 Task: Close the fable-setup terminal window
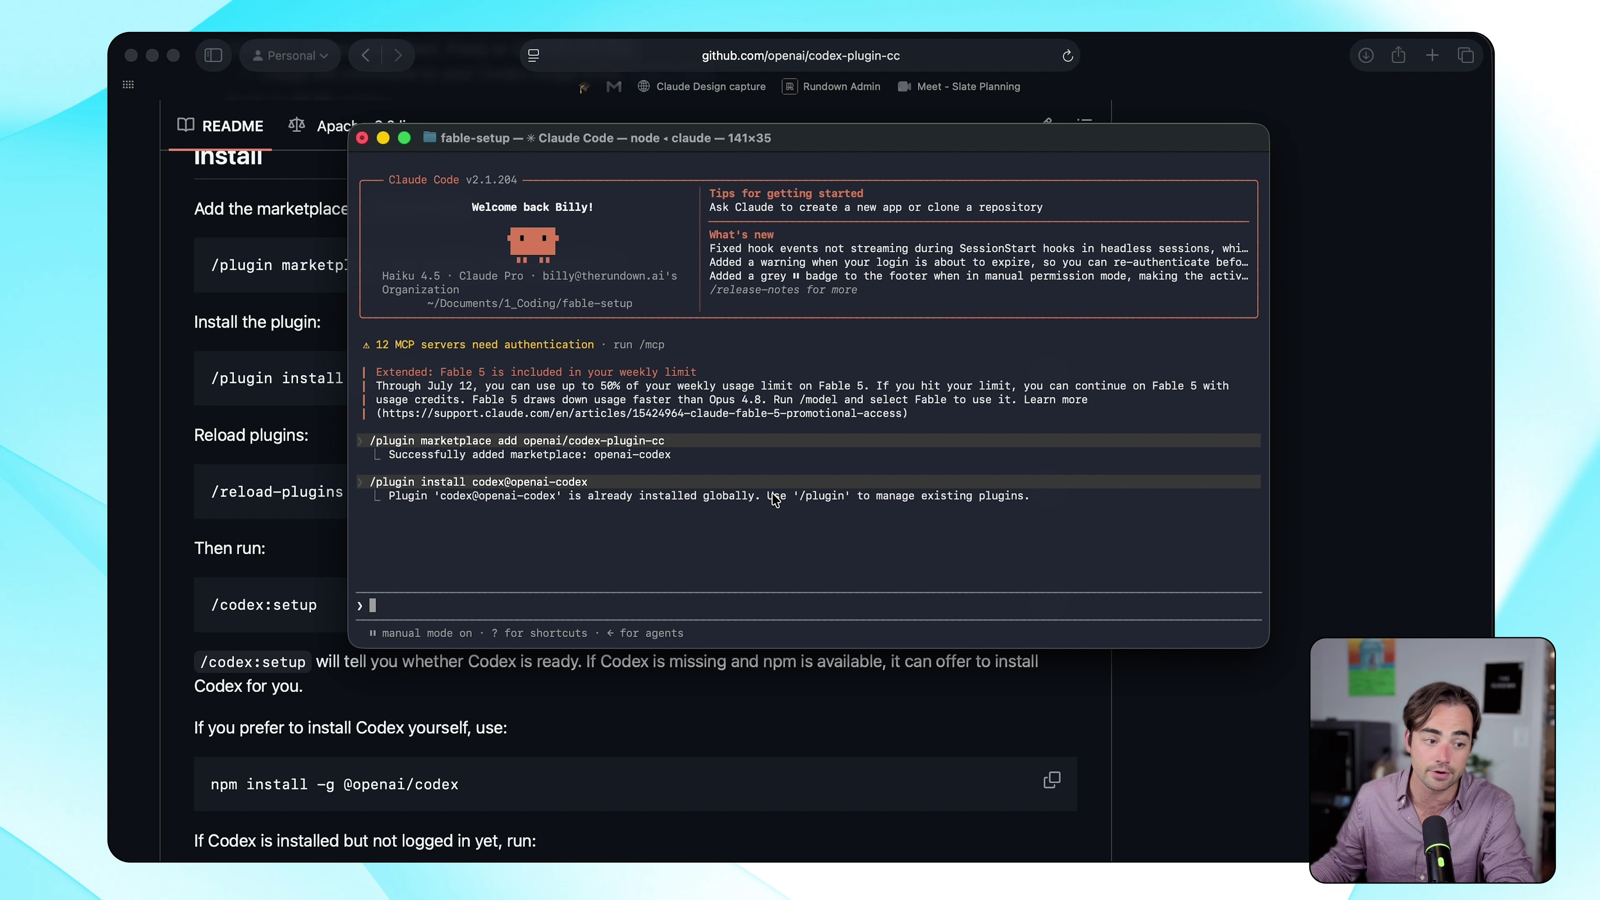[362, 138]
